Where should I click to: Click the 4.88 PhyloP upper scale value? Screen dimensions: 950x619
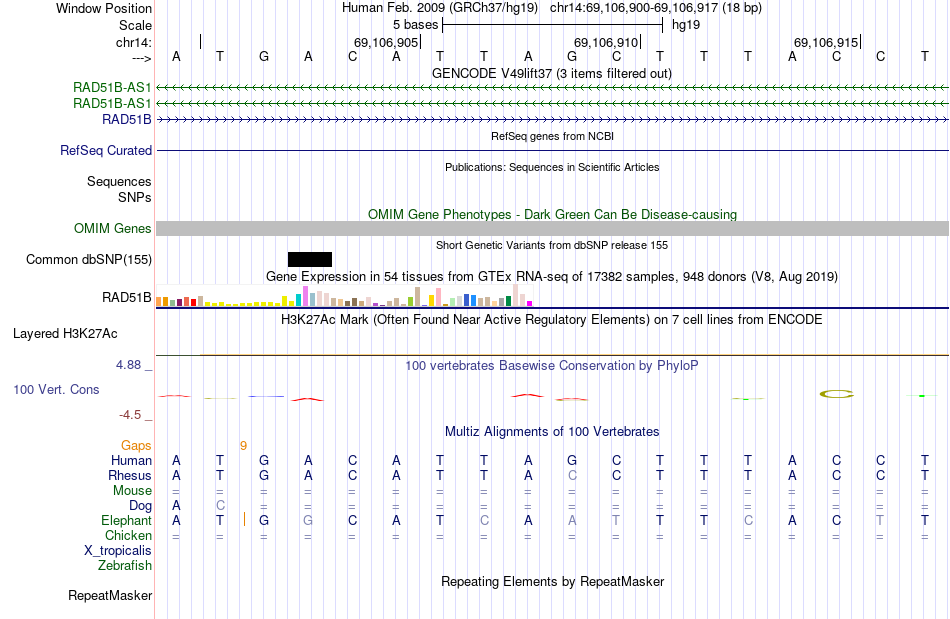pyautogui.click(x=128, y=365)
